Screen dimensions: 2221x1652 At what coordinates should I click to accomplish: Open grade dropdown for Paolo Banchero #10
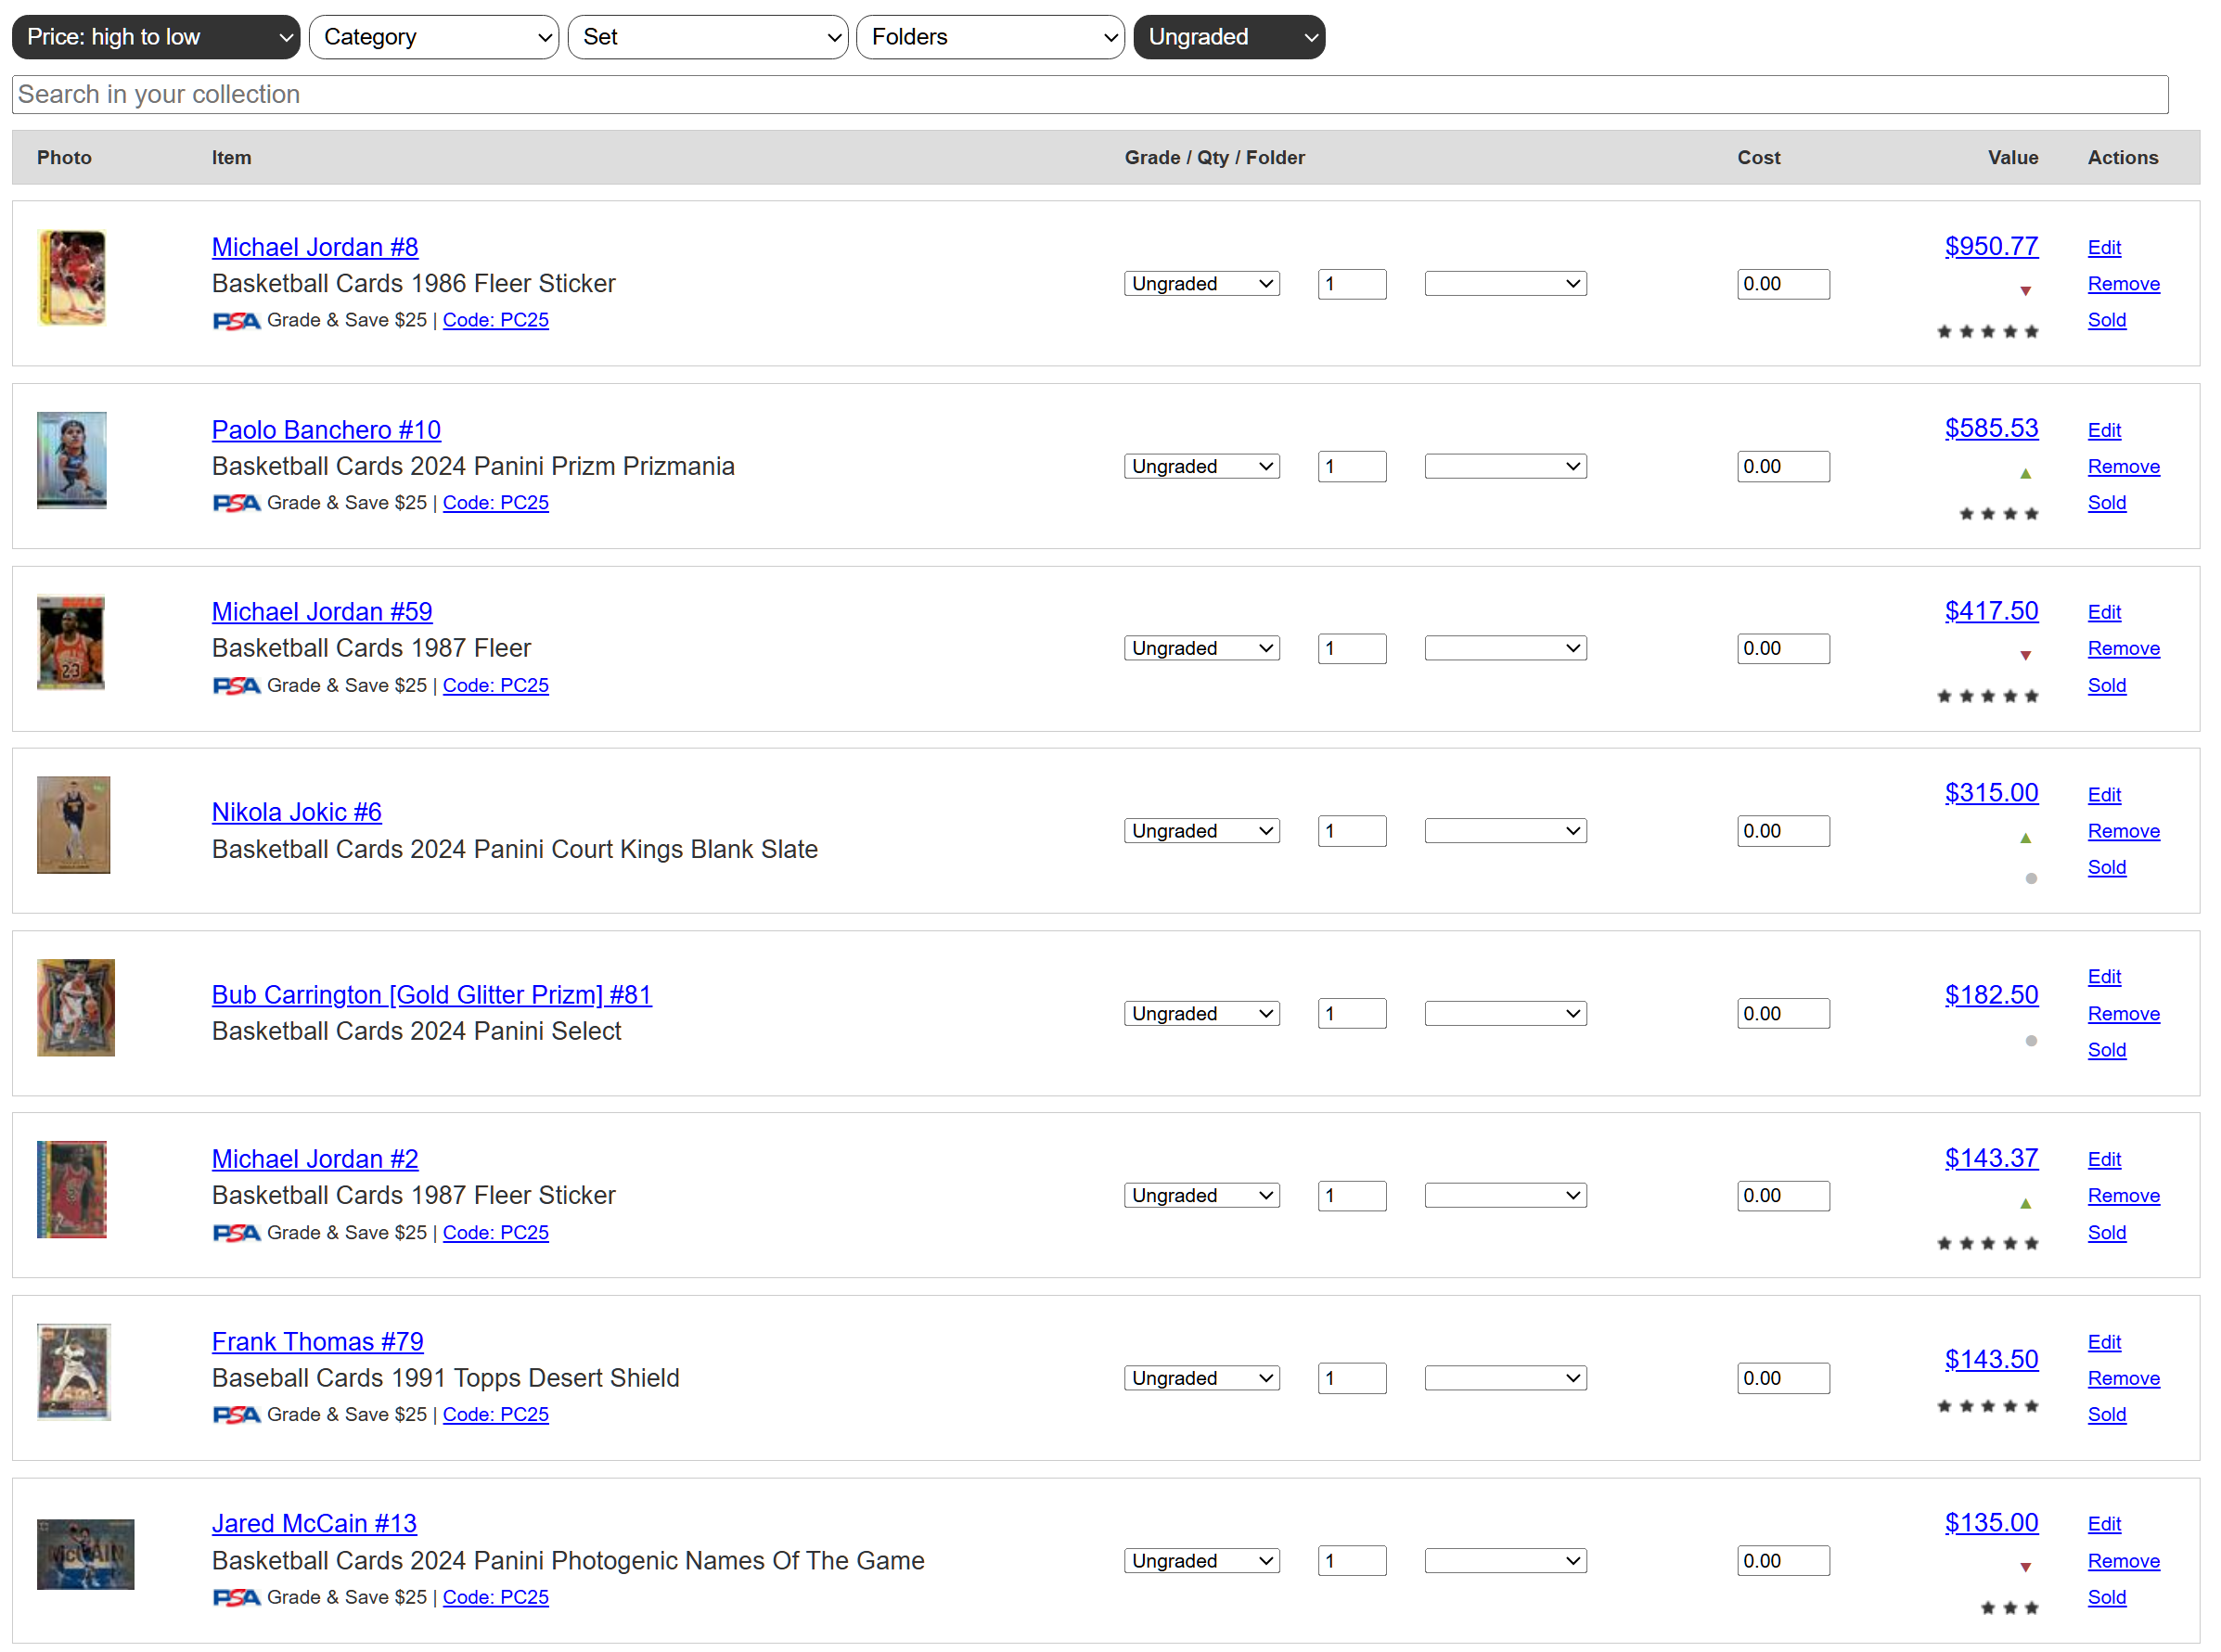click(x=1201, y=467)
